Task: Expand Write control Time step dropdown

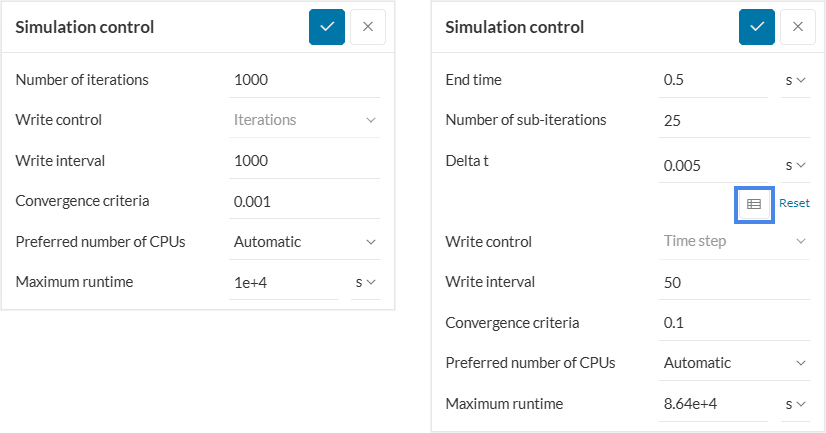Action: coord(734,241)
